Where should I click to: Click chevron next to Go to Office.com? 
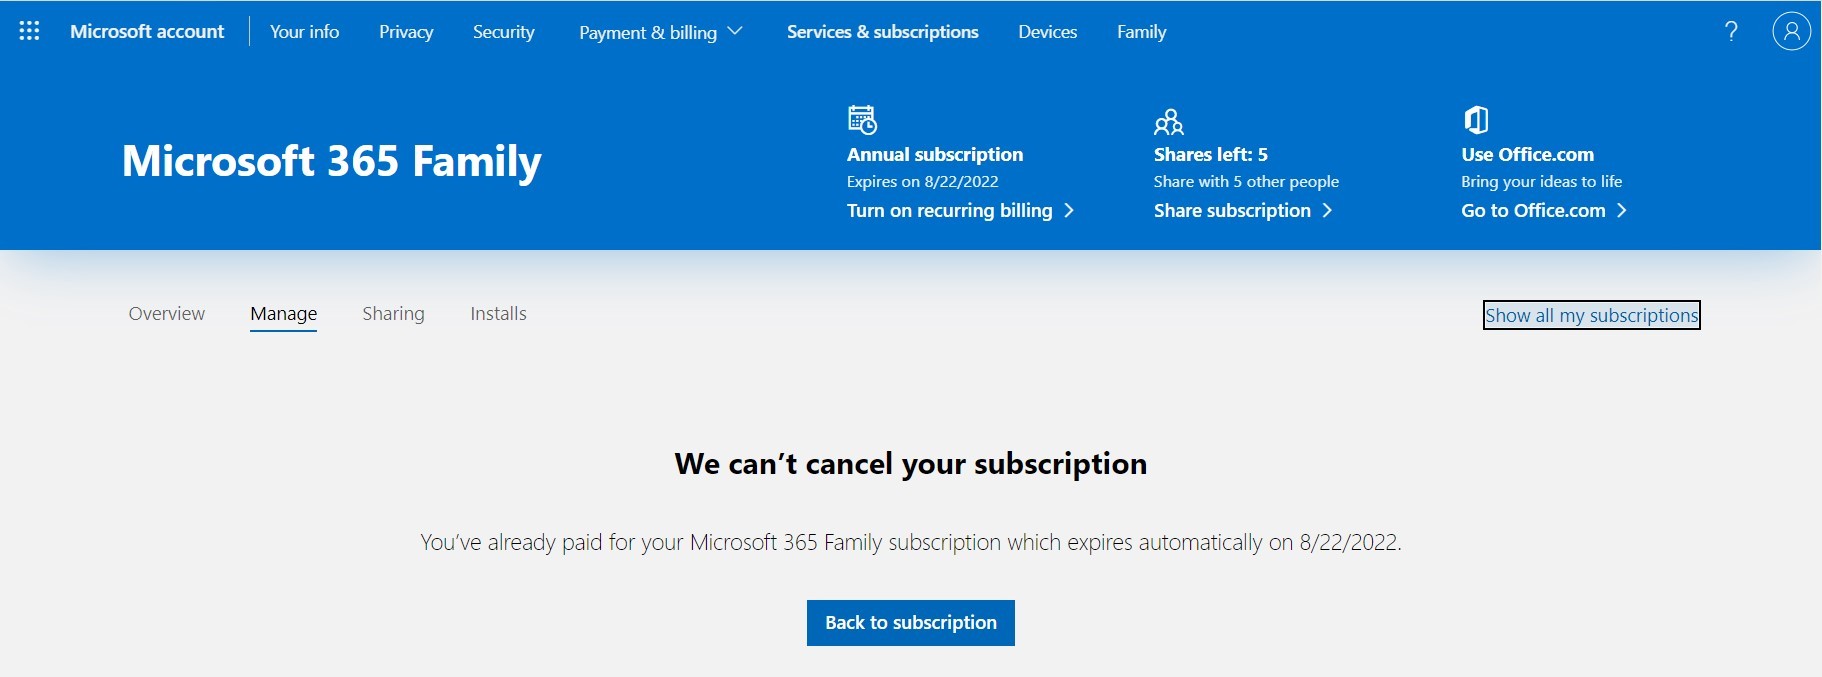(1621, 210)
